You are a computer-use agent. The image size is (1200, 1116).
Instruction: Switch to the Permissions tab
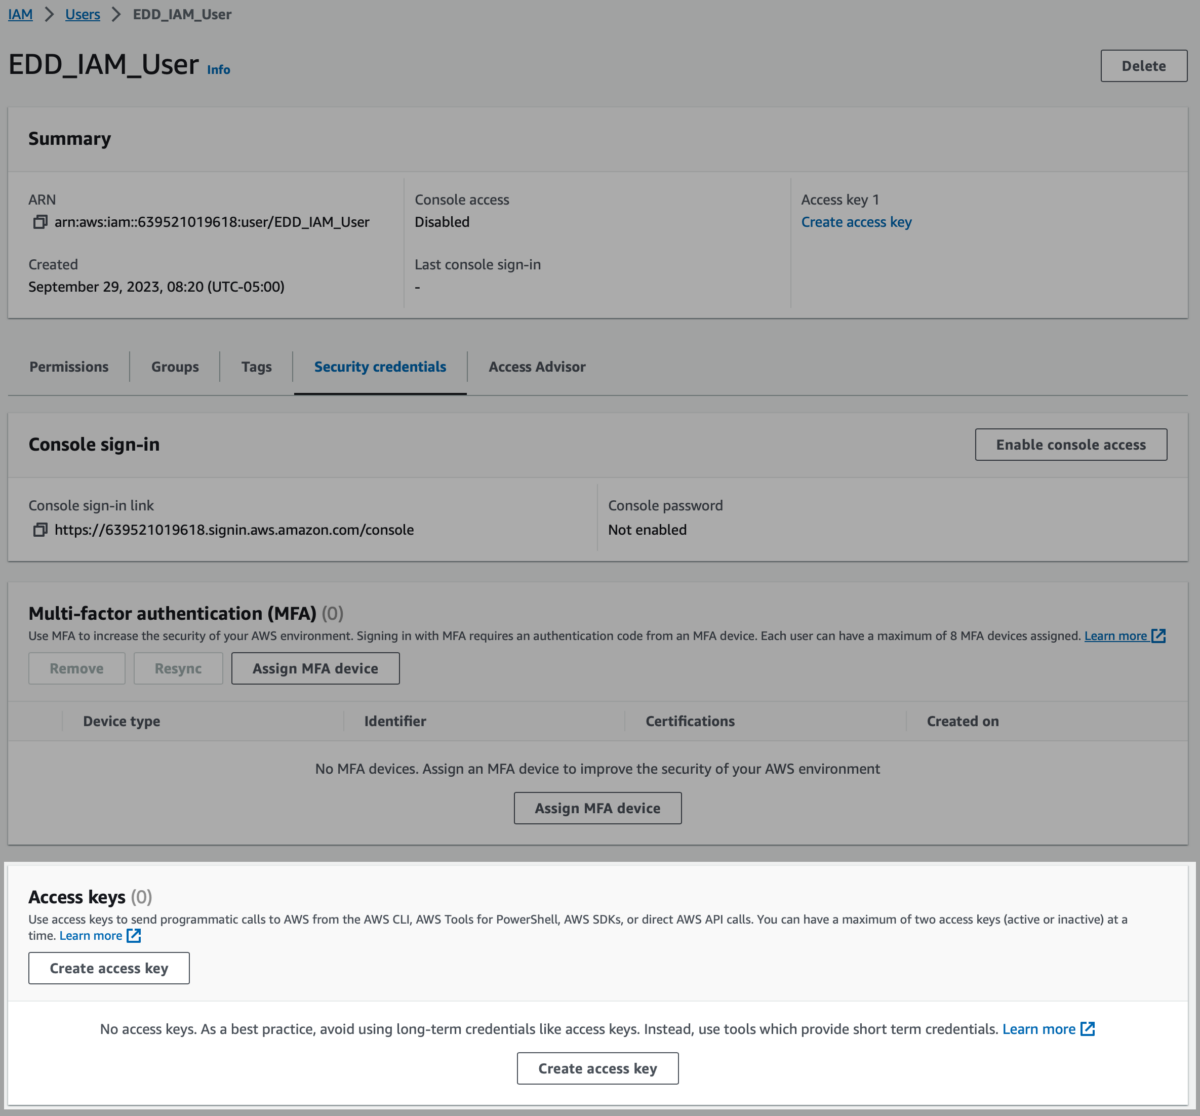[69, 367]
